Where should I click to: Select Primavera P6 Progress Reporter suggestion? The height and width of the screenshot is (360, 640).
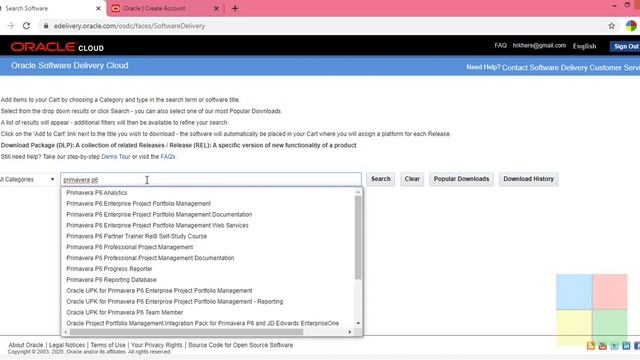109,269
